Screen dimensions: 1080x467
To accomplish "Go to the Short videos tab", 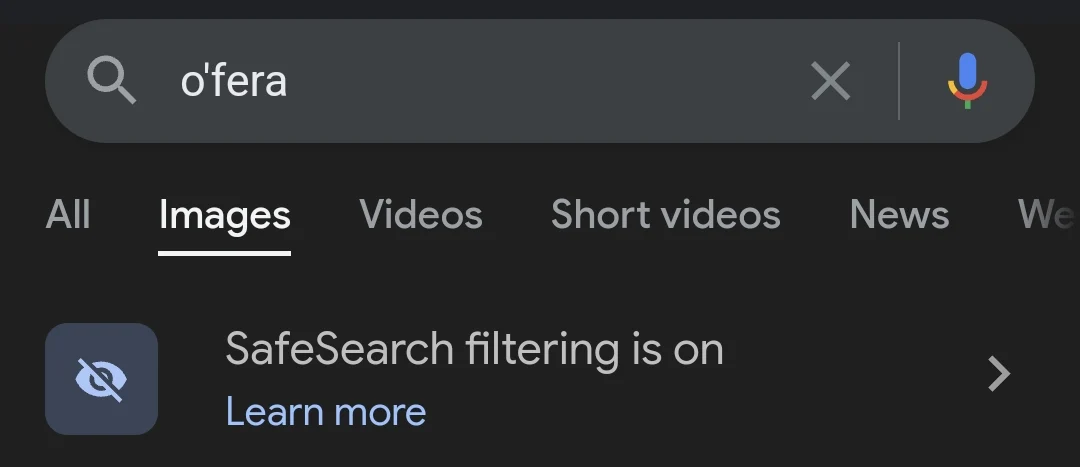I will pyautogui.click(x=666, y=214).
